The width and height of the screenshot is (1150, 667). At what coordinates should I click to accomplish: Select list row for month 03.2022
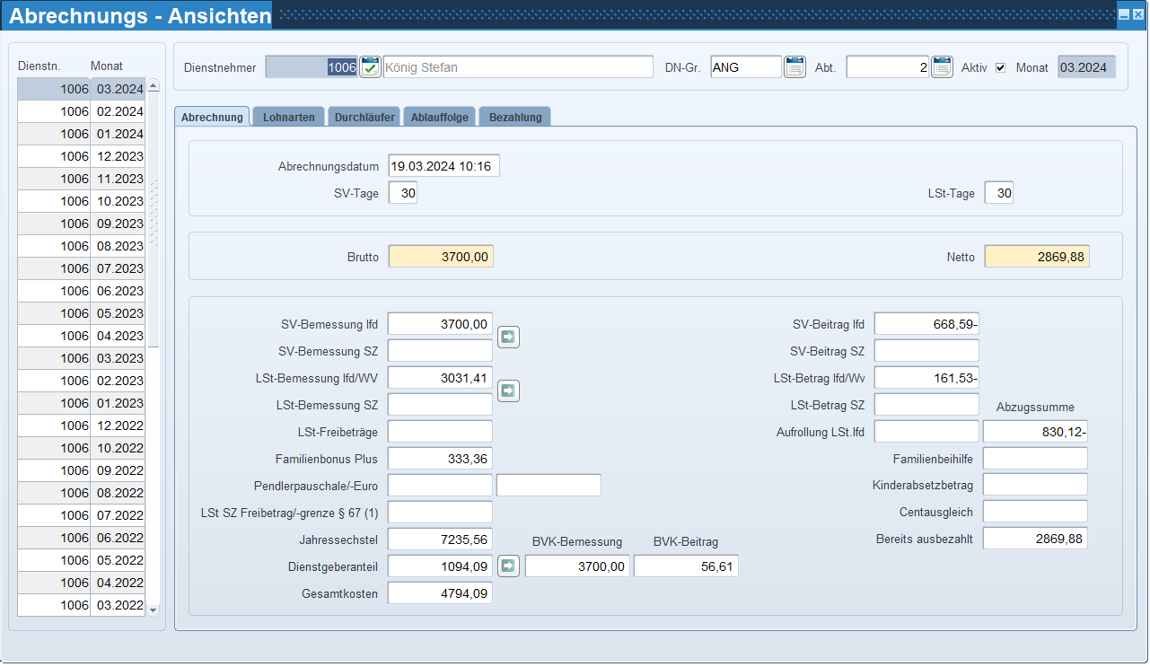pyautogui.click(x=81, y=605)
